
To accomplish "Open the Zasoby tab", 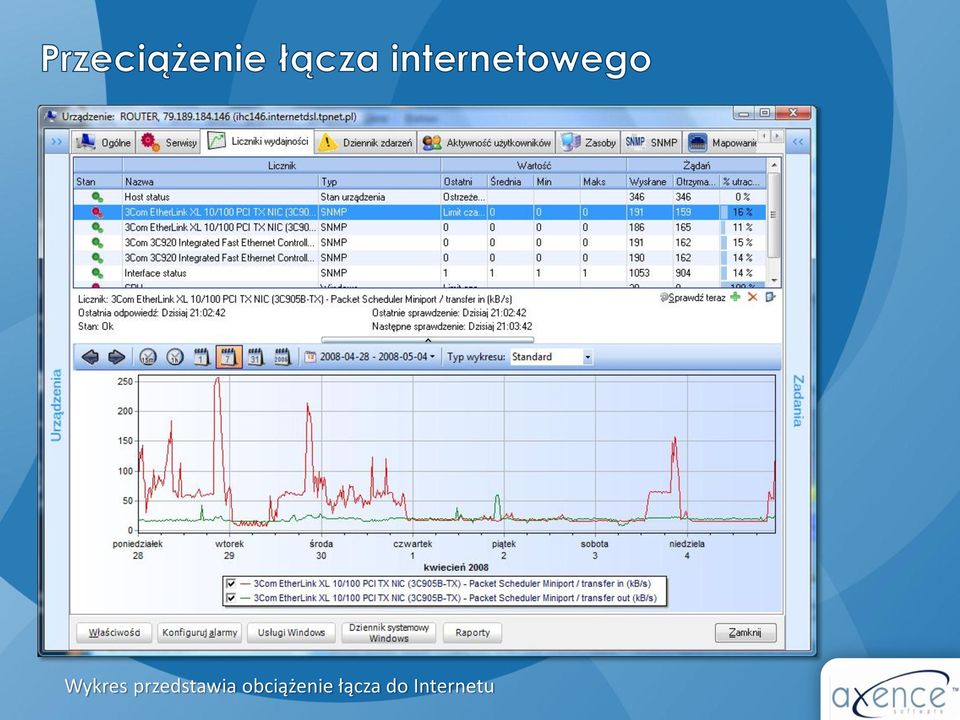I will (588, 142).
